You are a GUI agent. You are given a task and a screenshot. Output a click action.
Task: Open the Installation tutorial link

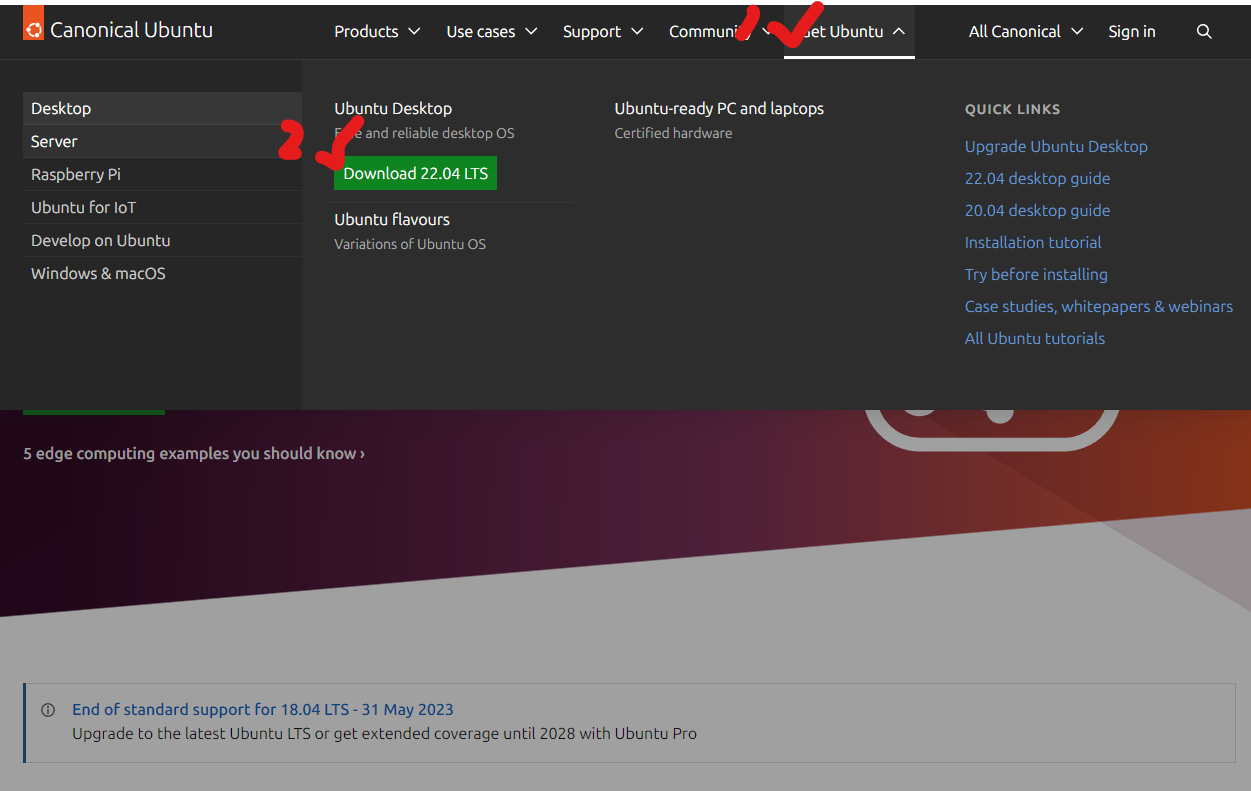coord(1033,242)
